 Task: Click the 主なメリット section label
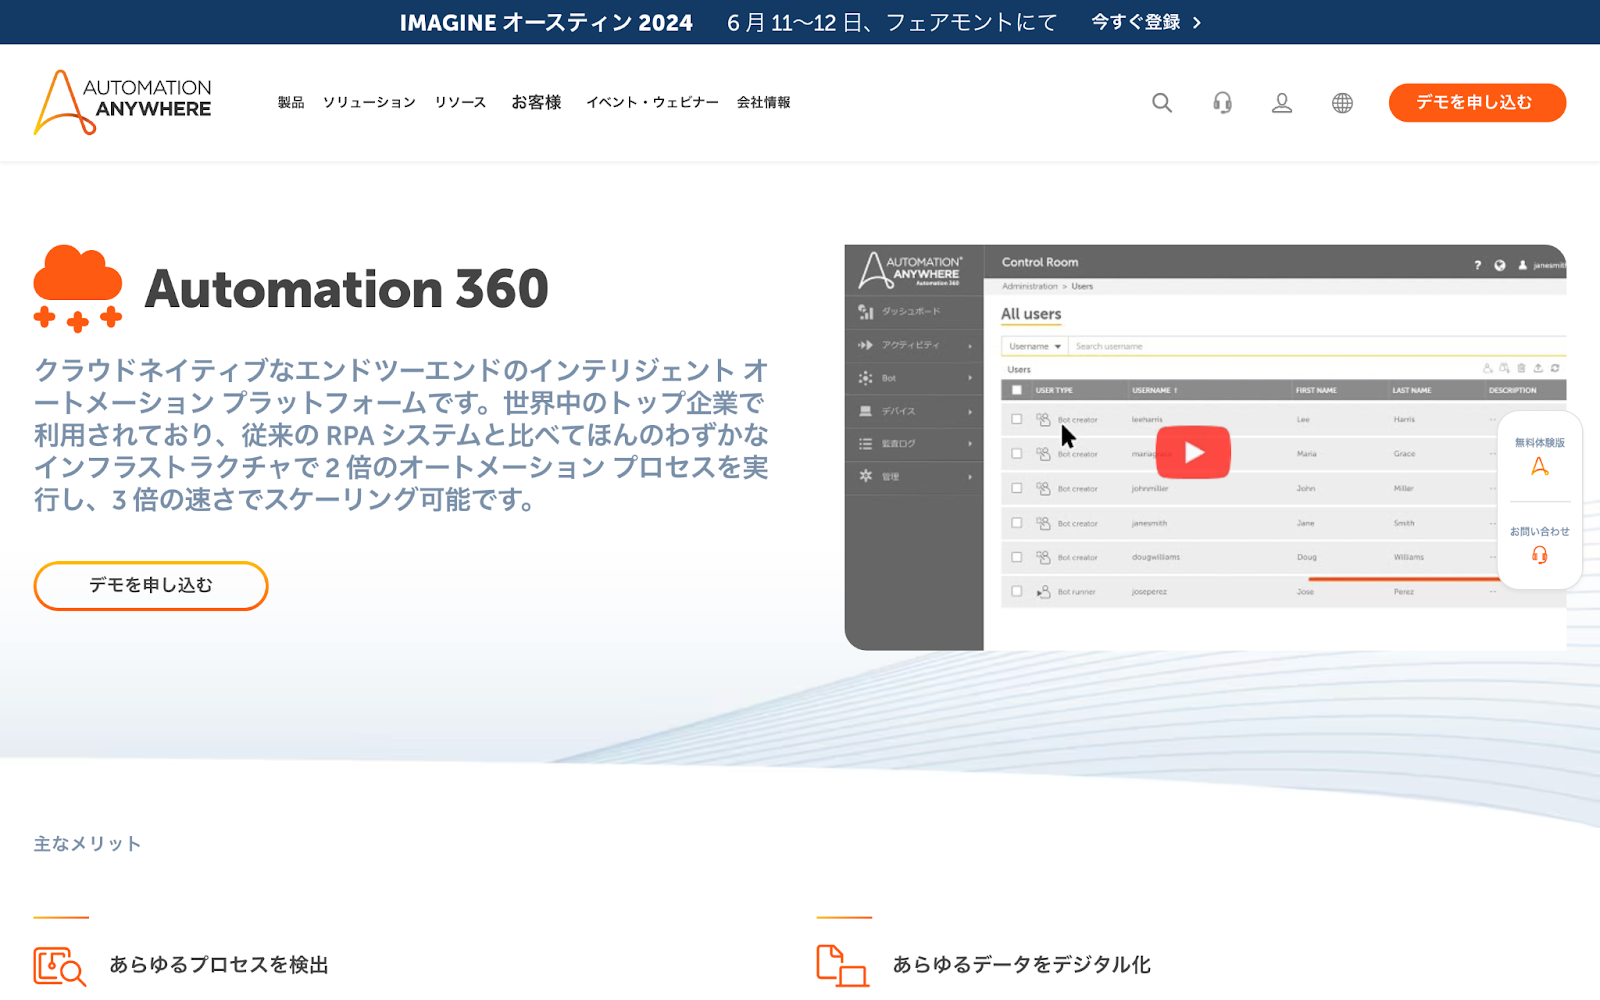tap(87, 844)
